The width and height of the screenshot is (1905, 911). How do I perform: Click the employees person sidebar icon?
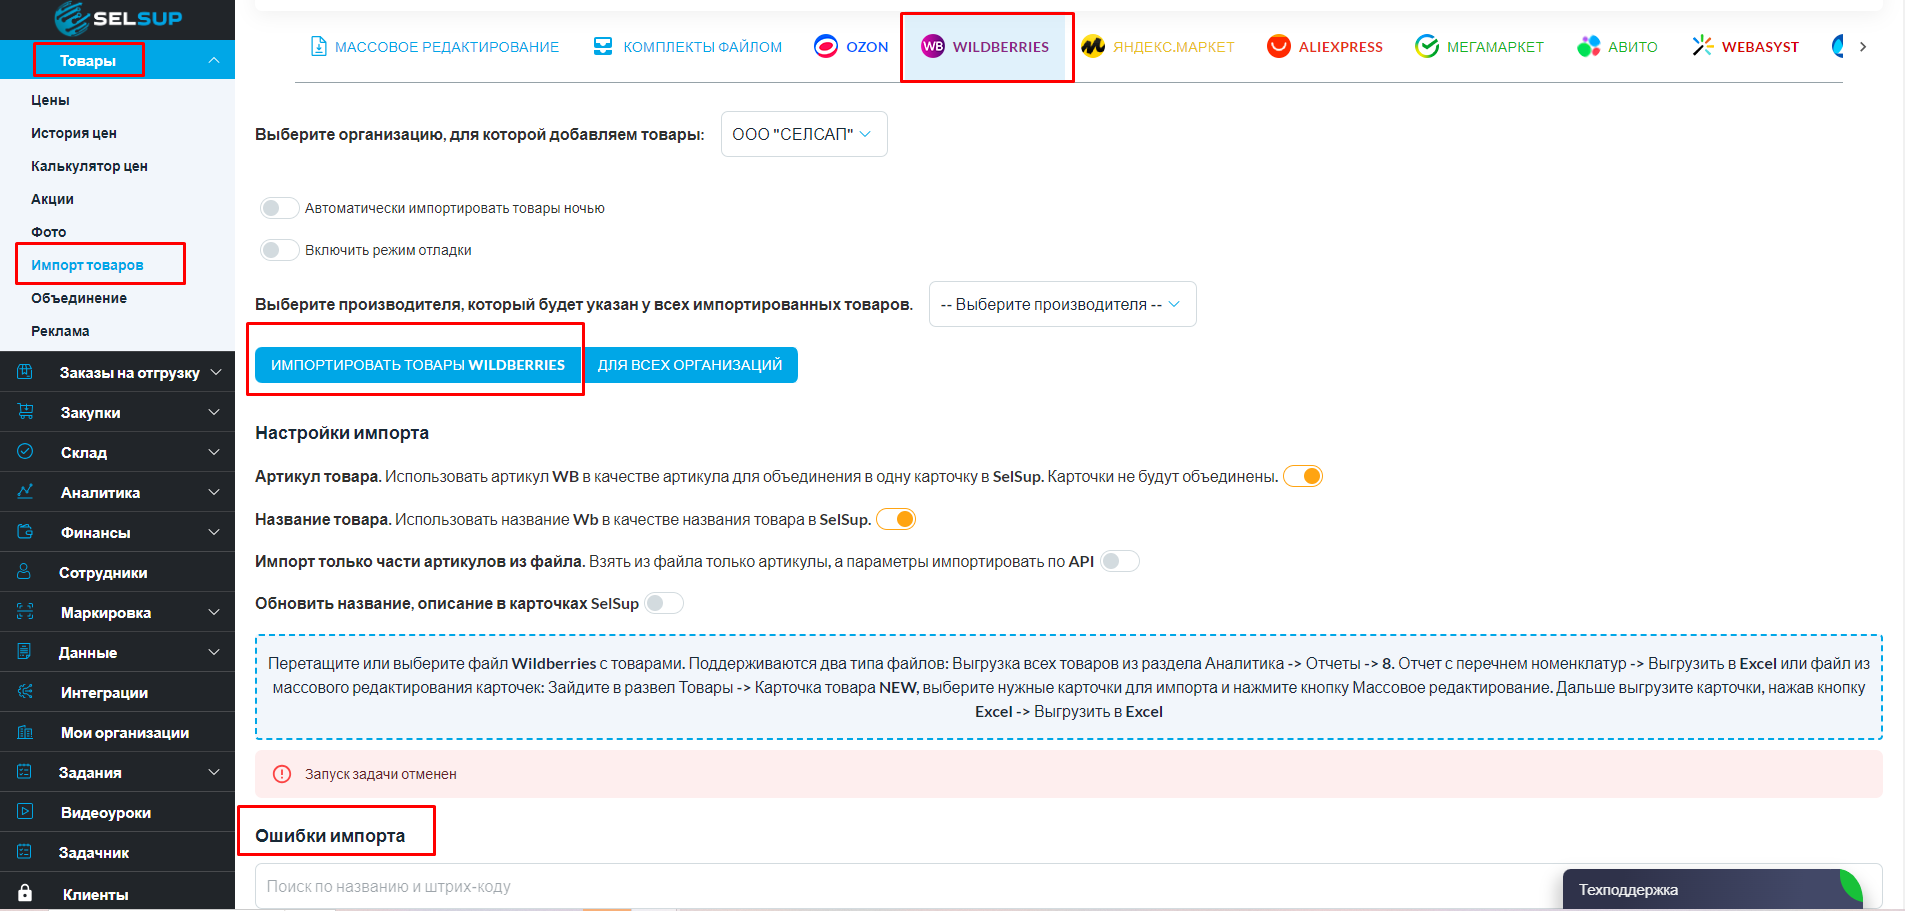25,572
